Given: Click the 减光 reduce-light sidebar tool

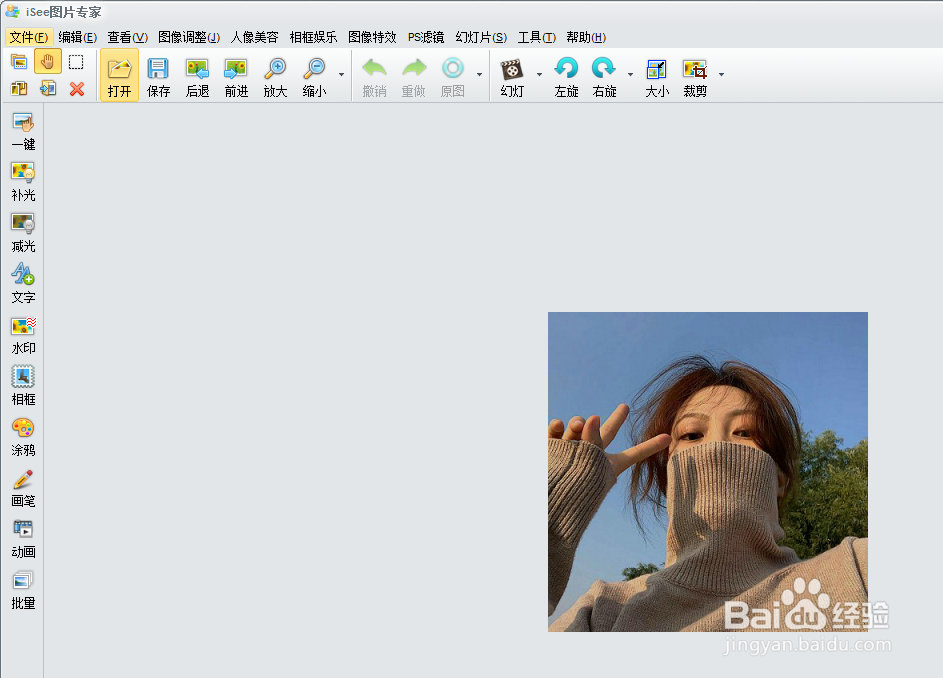Looking at the screenshot, I should coord(23,233).
